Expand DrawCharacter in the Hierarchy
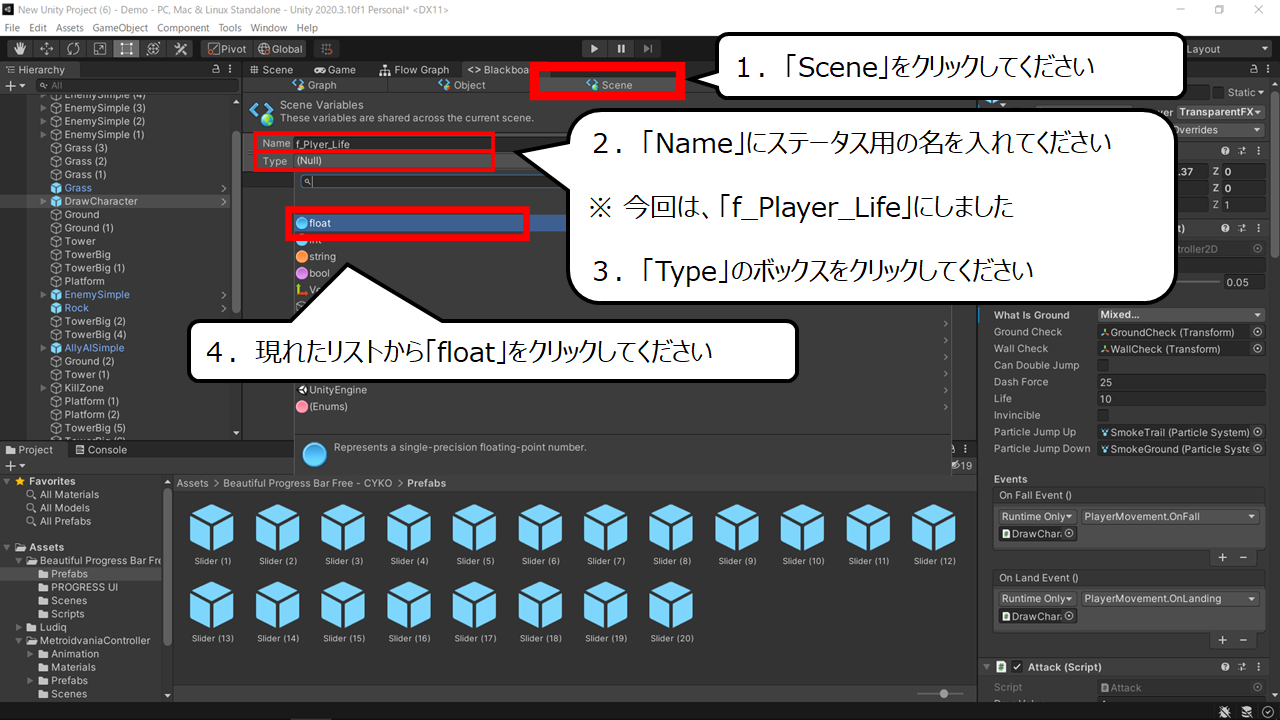Viewport: 1280px width, 720px height. pos(42,201)
